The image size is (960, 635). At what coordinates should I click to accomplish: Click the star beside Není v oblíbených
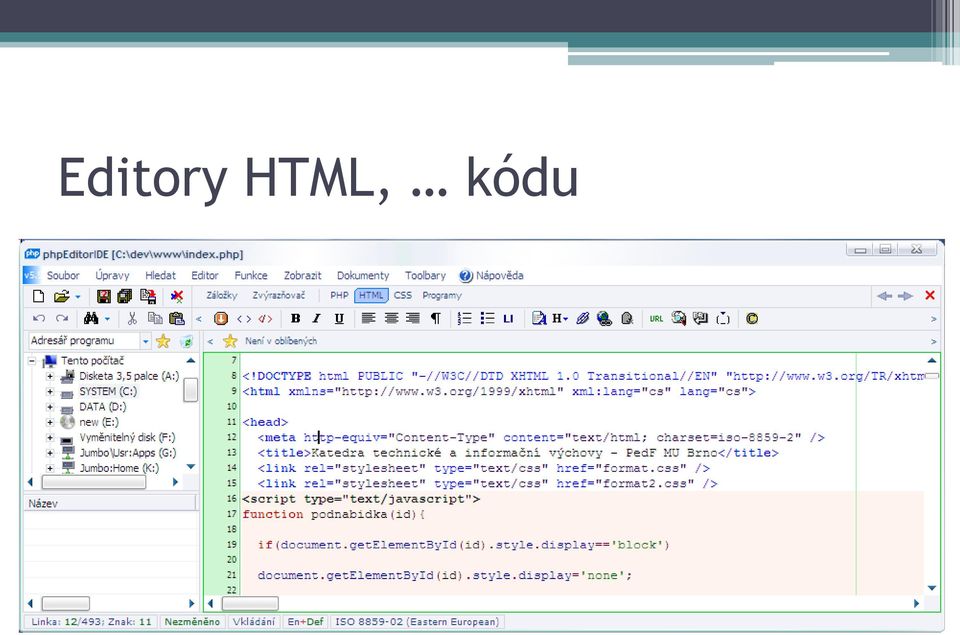pos(230,341)
